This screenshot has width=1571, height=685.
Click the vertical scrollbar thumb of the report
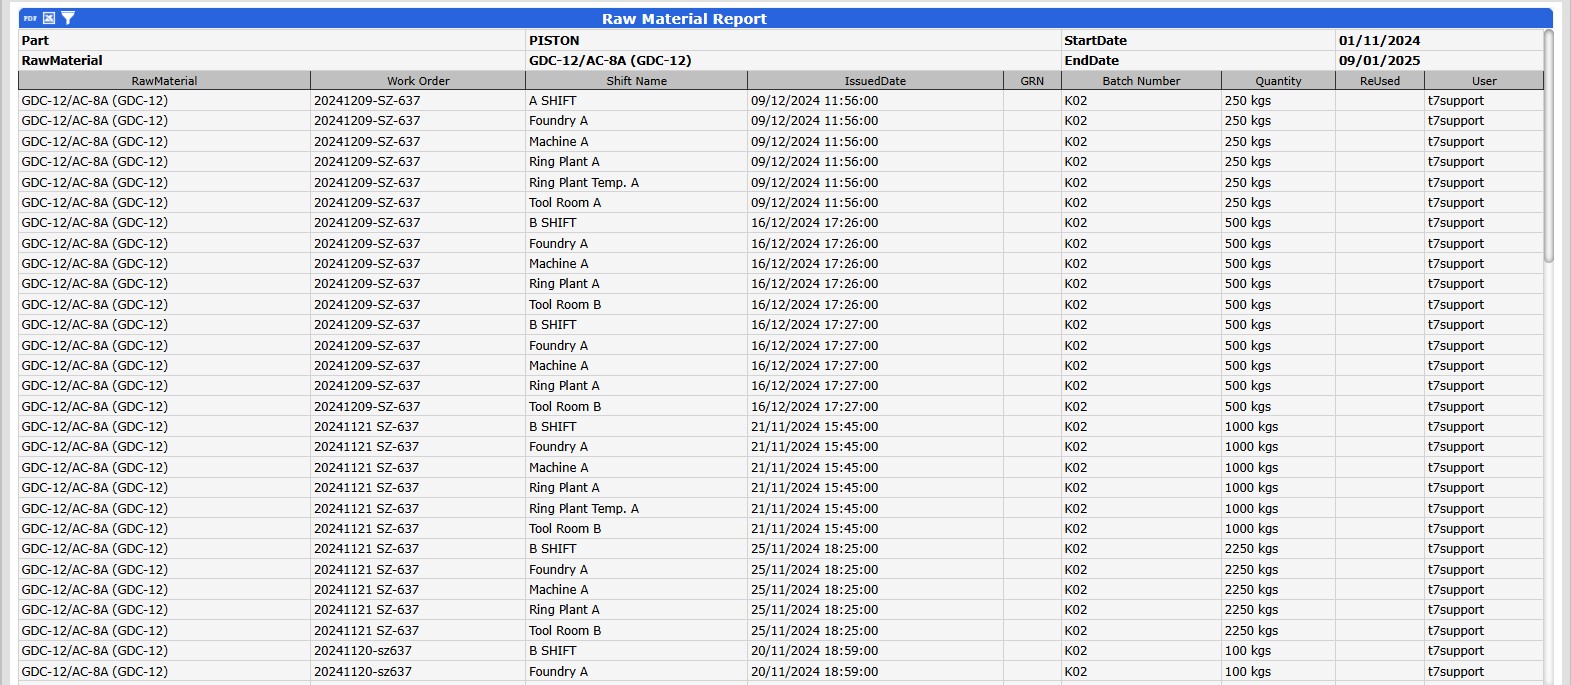click(1549, 146)
